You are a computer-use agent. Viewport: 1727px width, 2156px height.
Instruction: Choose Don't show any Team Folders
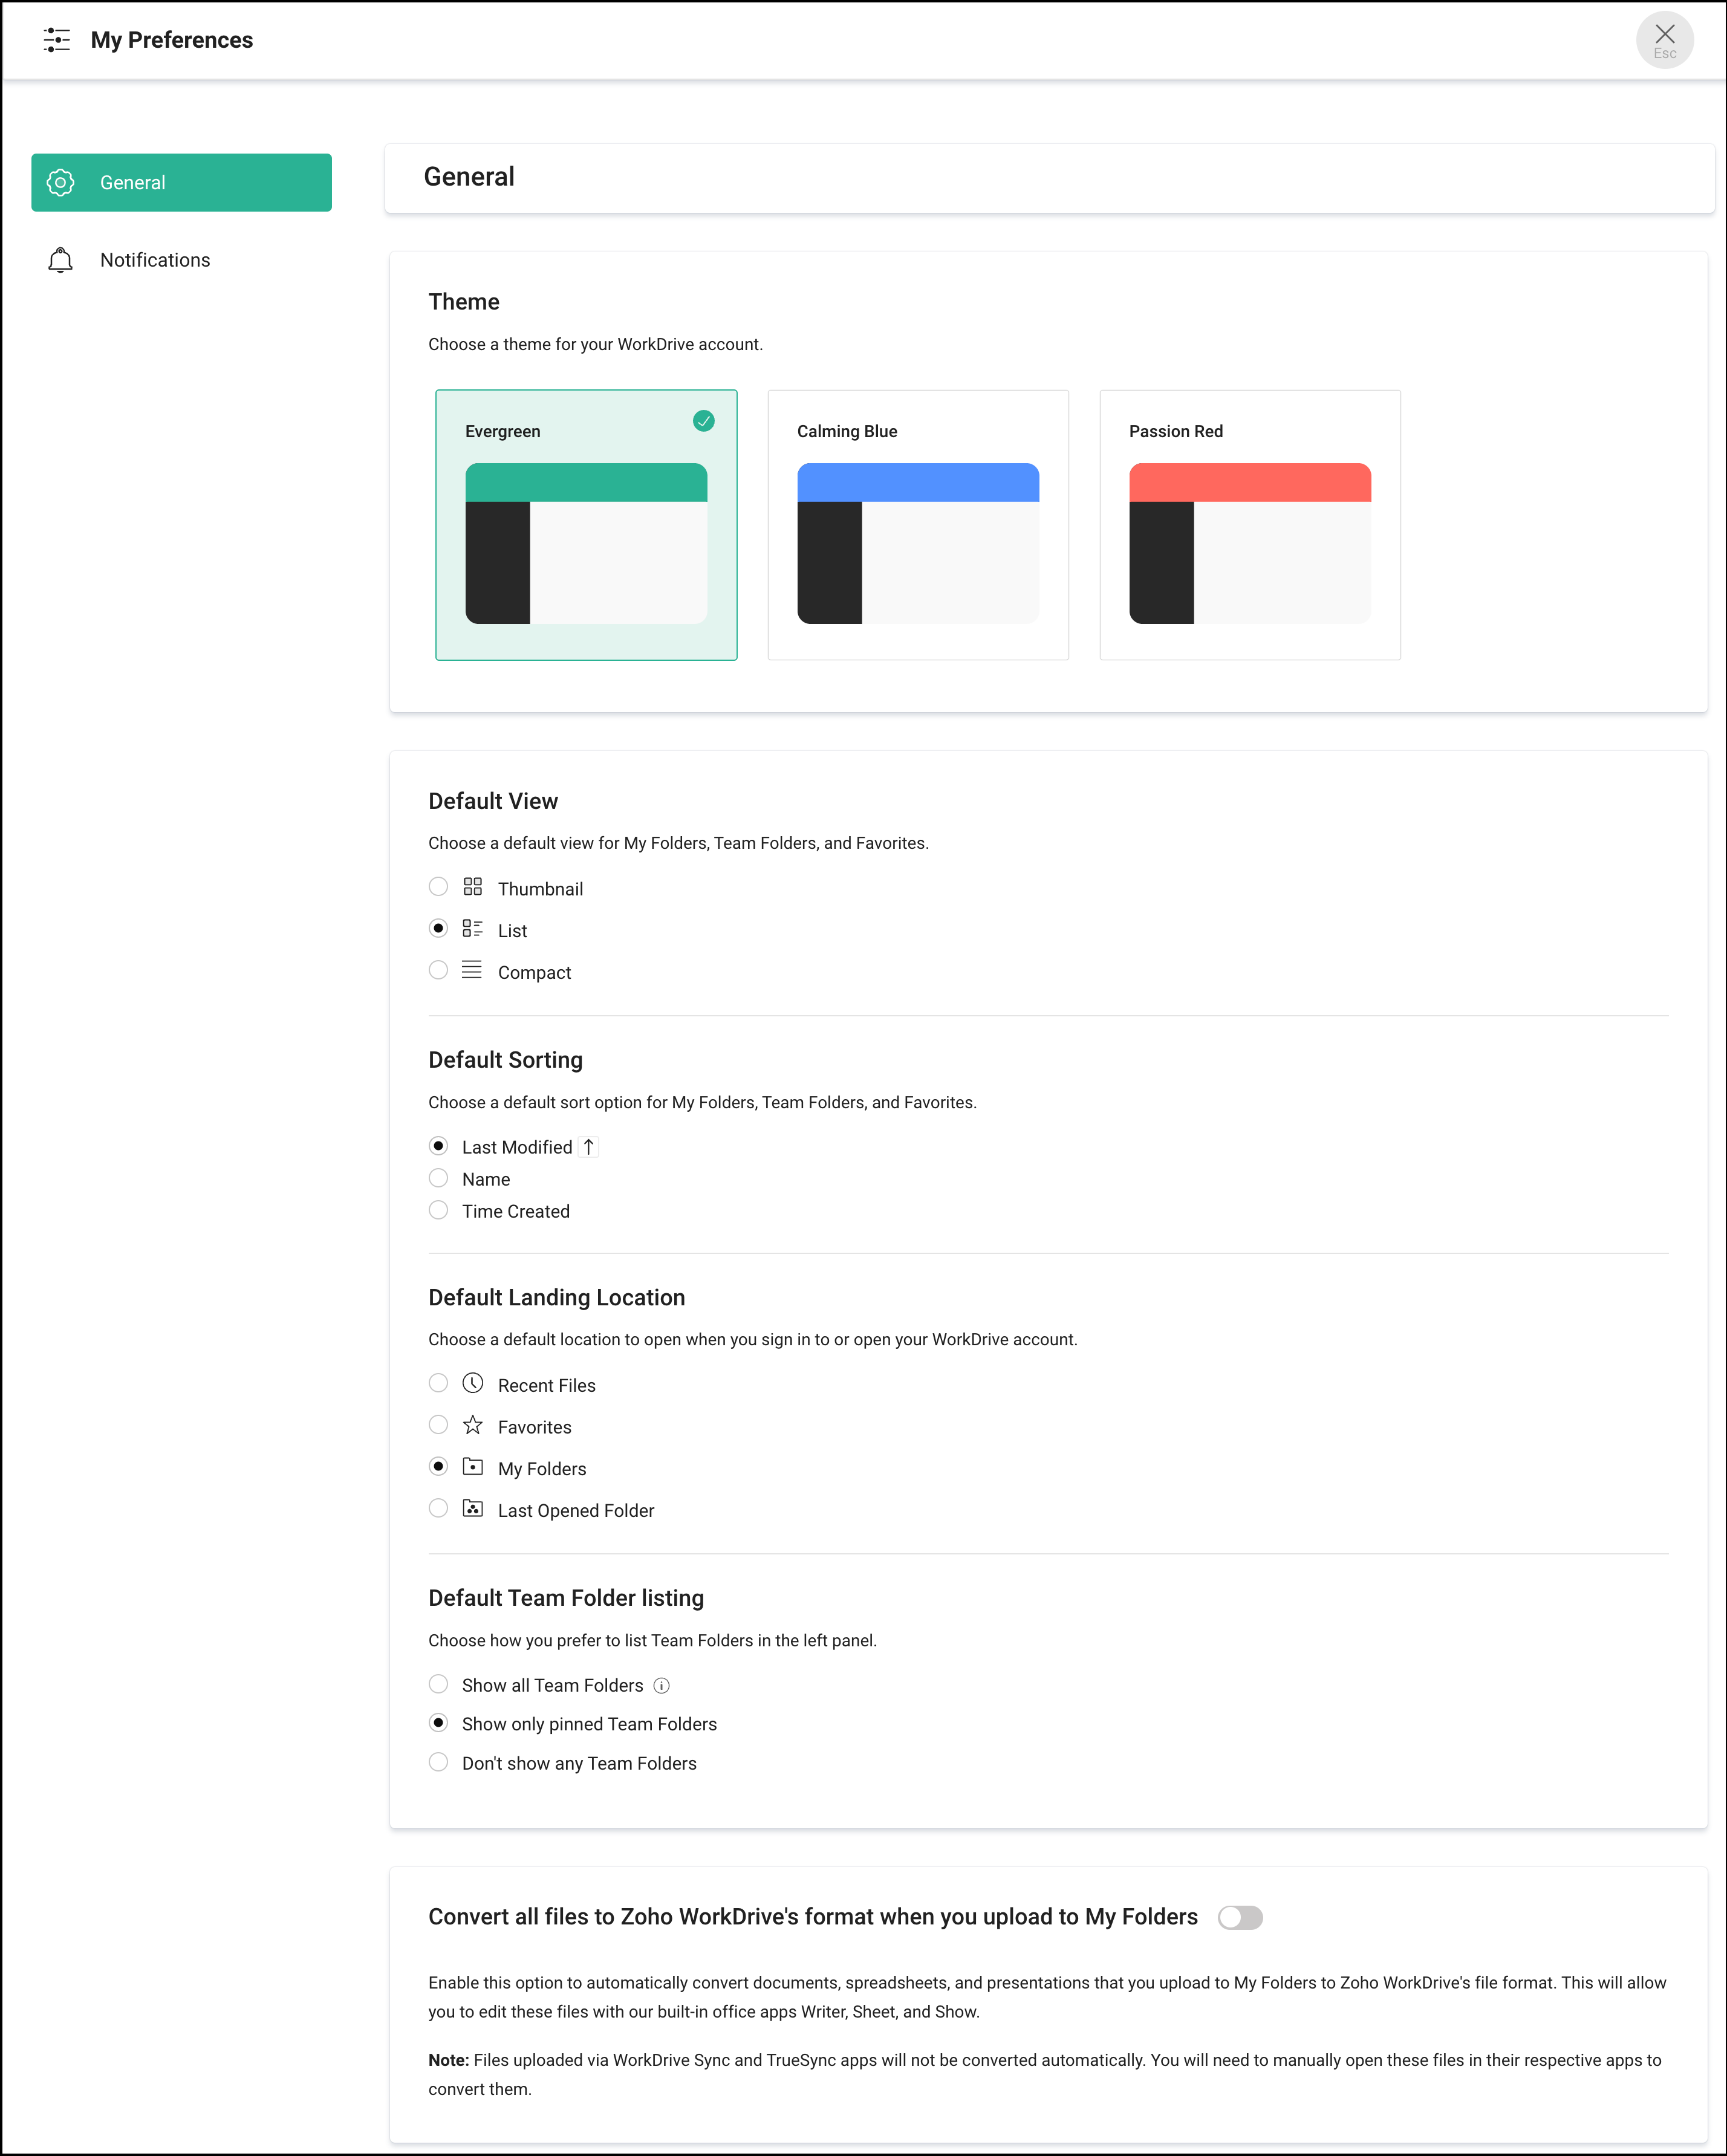coord(438,1762)
